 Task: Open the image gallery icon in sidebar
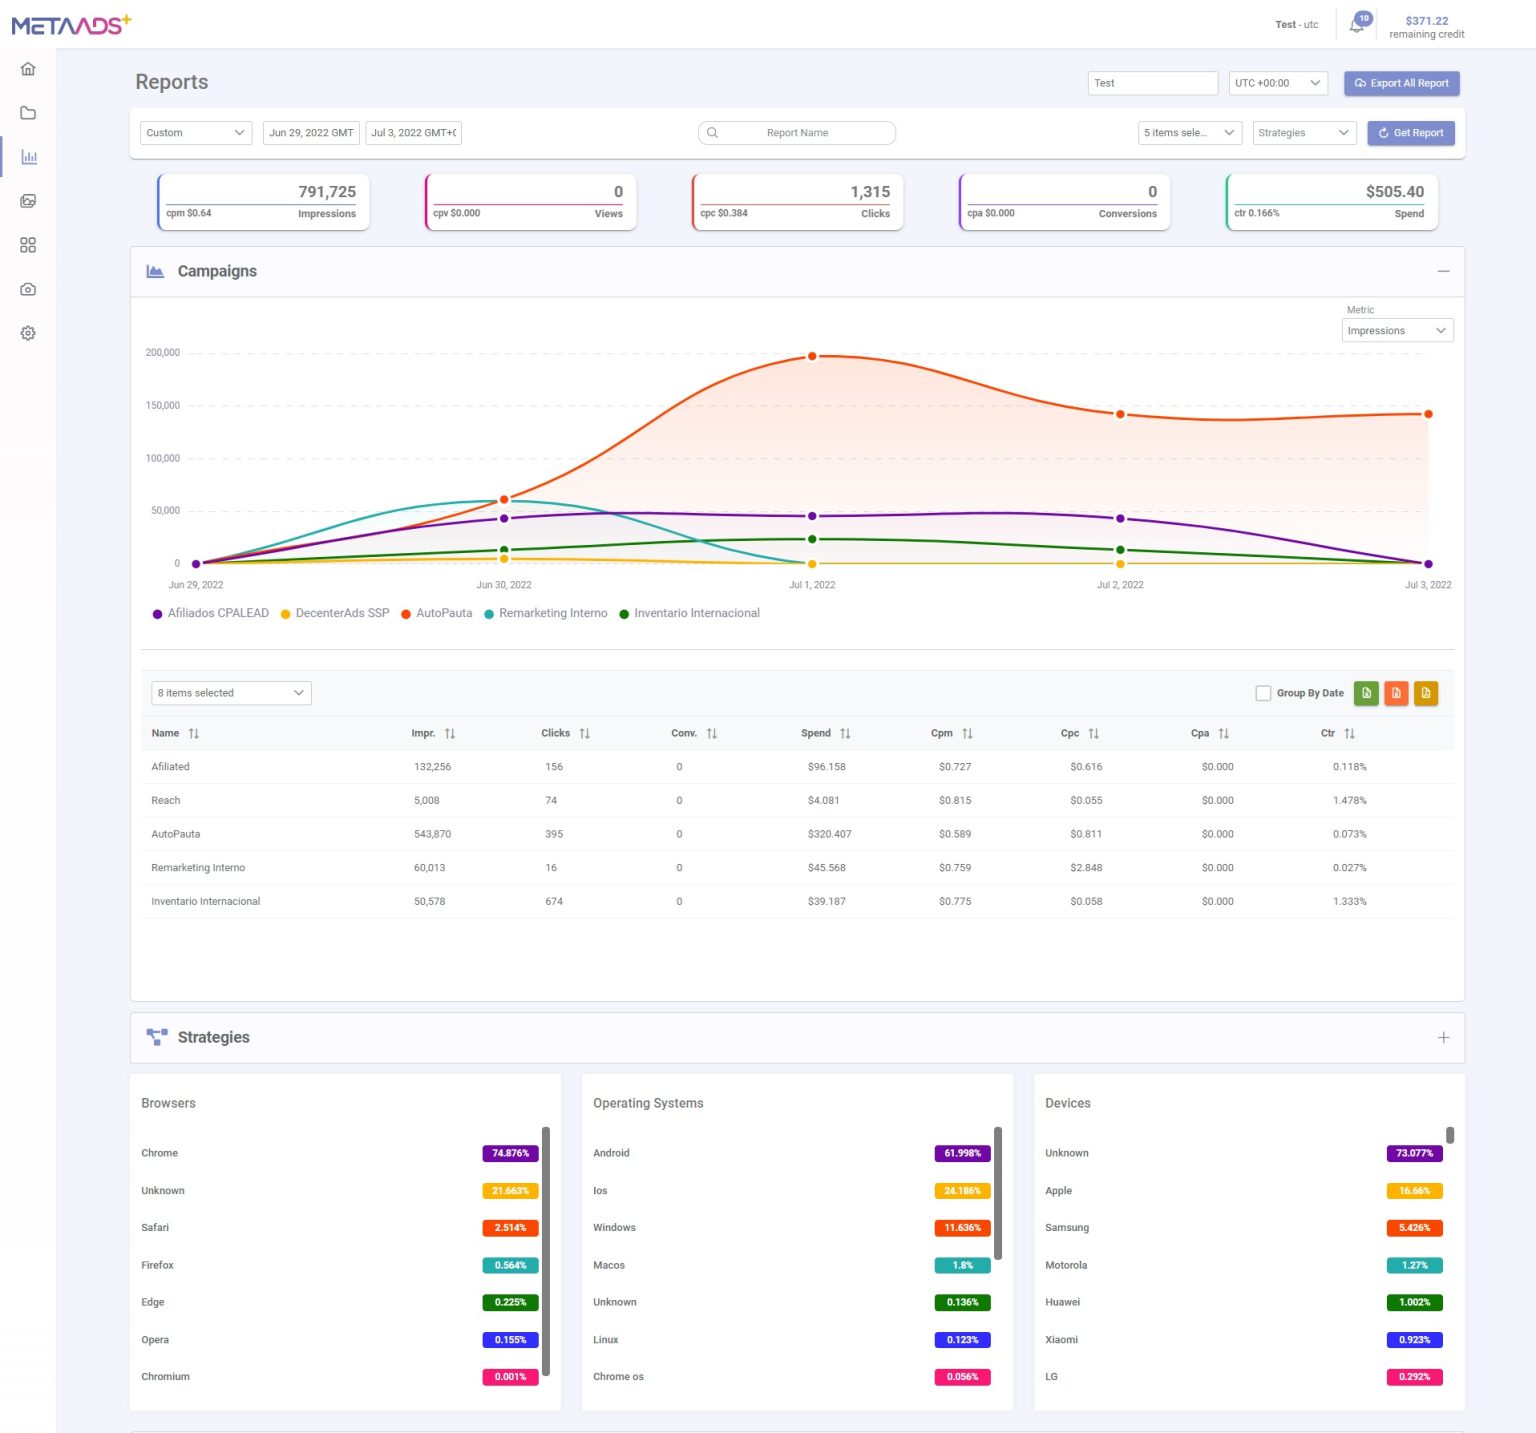pyautogui.click(x=28, y=201)
